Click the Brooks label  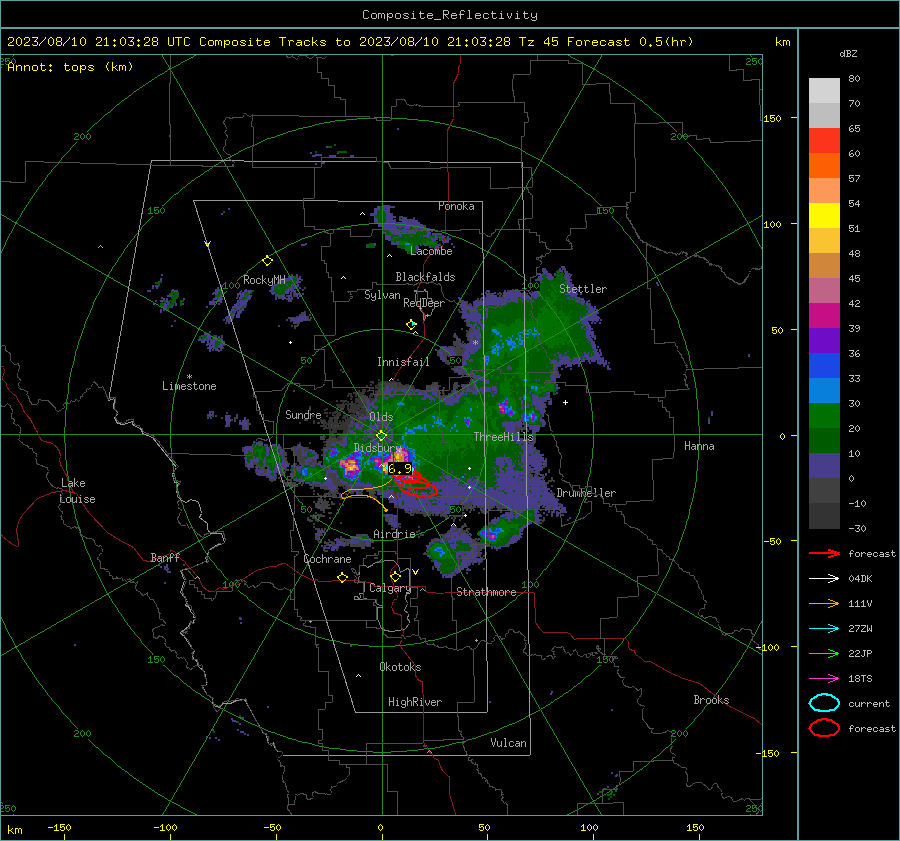click(x=711, y=700)
